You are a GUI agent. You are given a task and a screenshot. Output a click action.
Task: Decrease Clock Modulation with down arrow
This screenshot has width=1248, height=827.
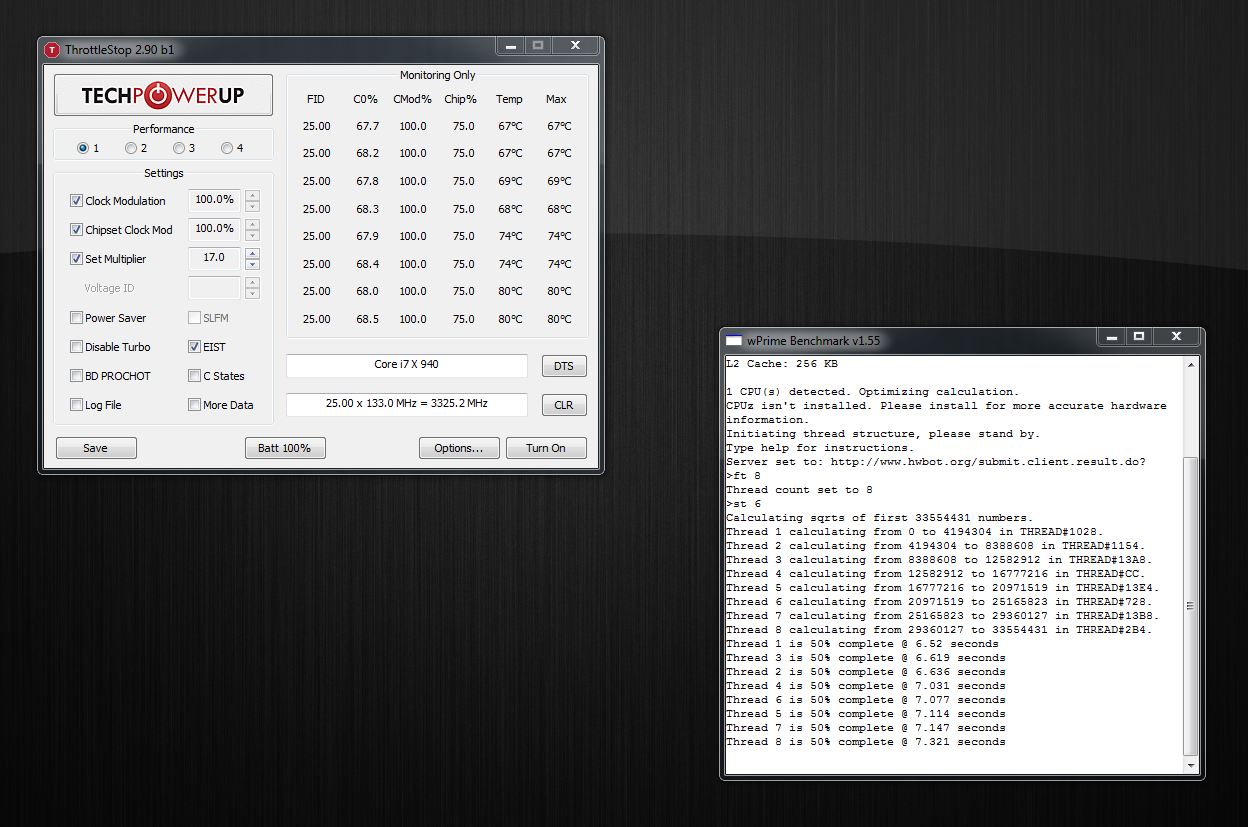(x=252, y=206)
